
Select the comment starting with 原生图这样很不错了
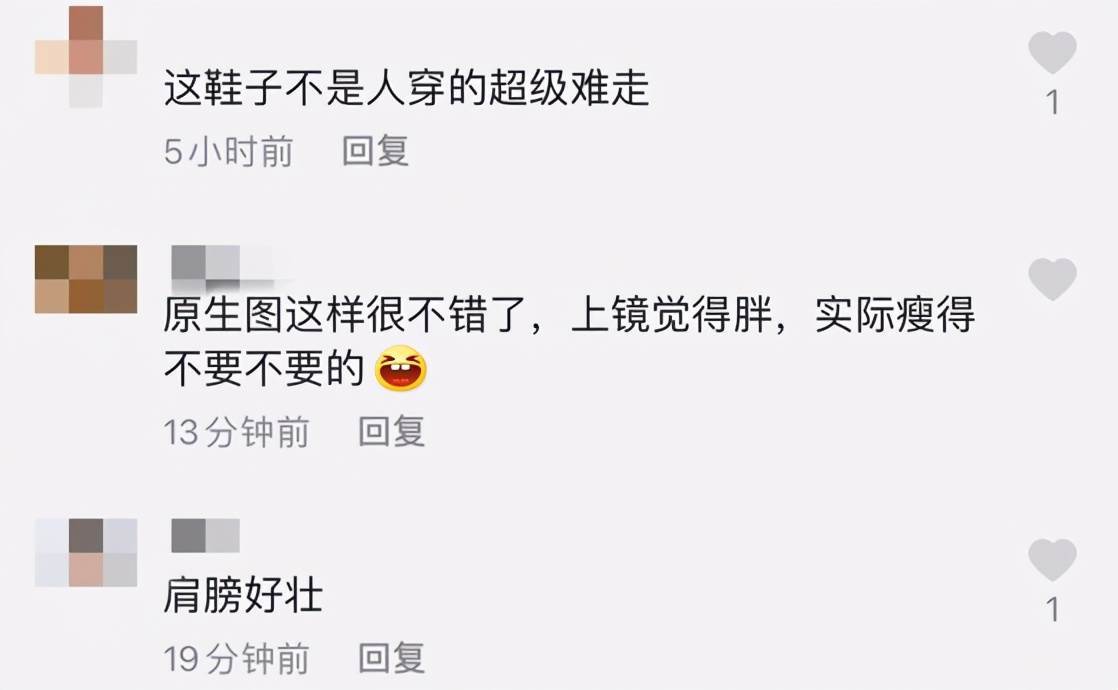[569, 341]
